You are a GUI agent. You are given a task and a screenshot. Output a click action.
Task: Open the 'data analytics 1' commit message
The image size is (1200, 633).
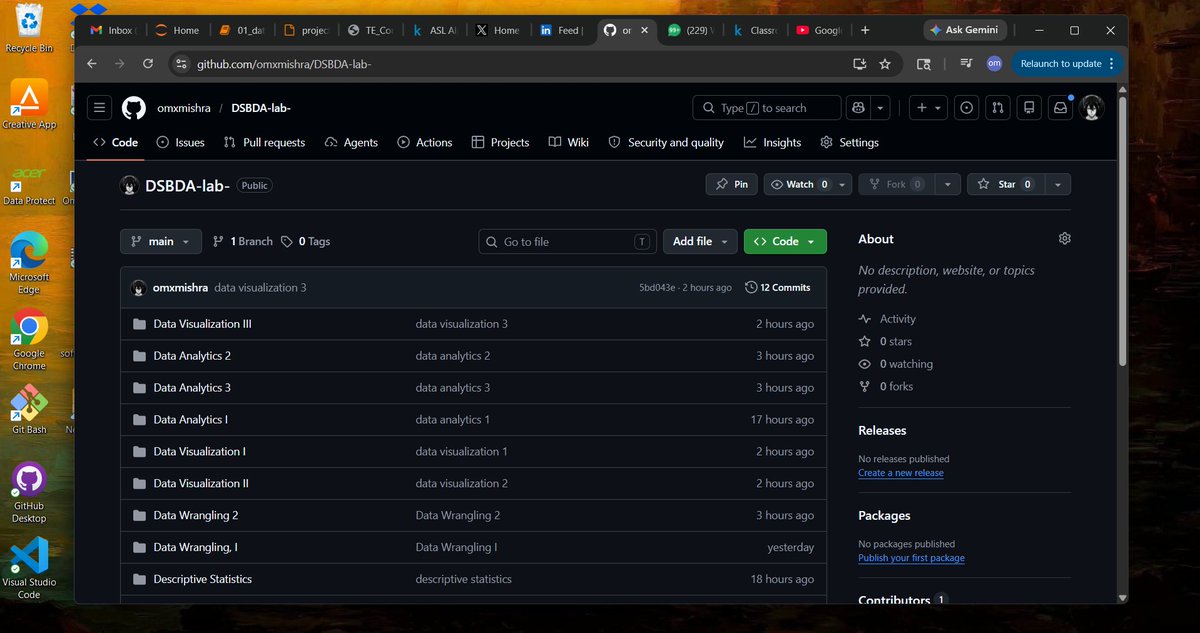point(453,420)
